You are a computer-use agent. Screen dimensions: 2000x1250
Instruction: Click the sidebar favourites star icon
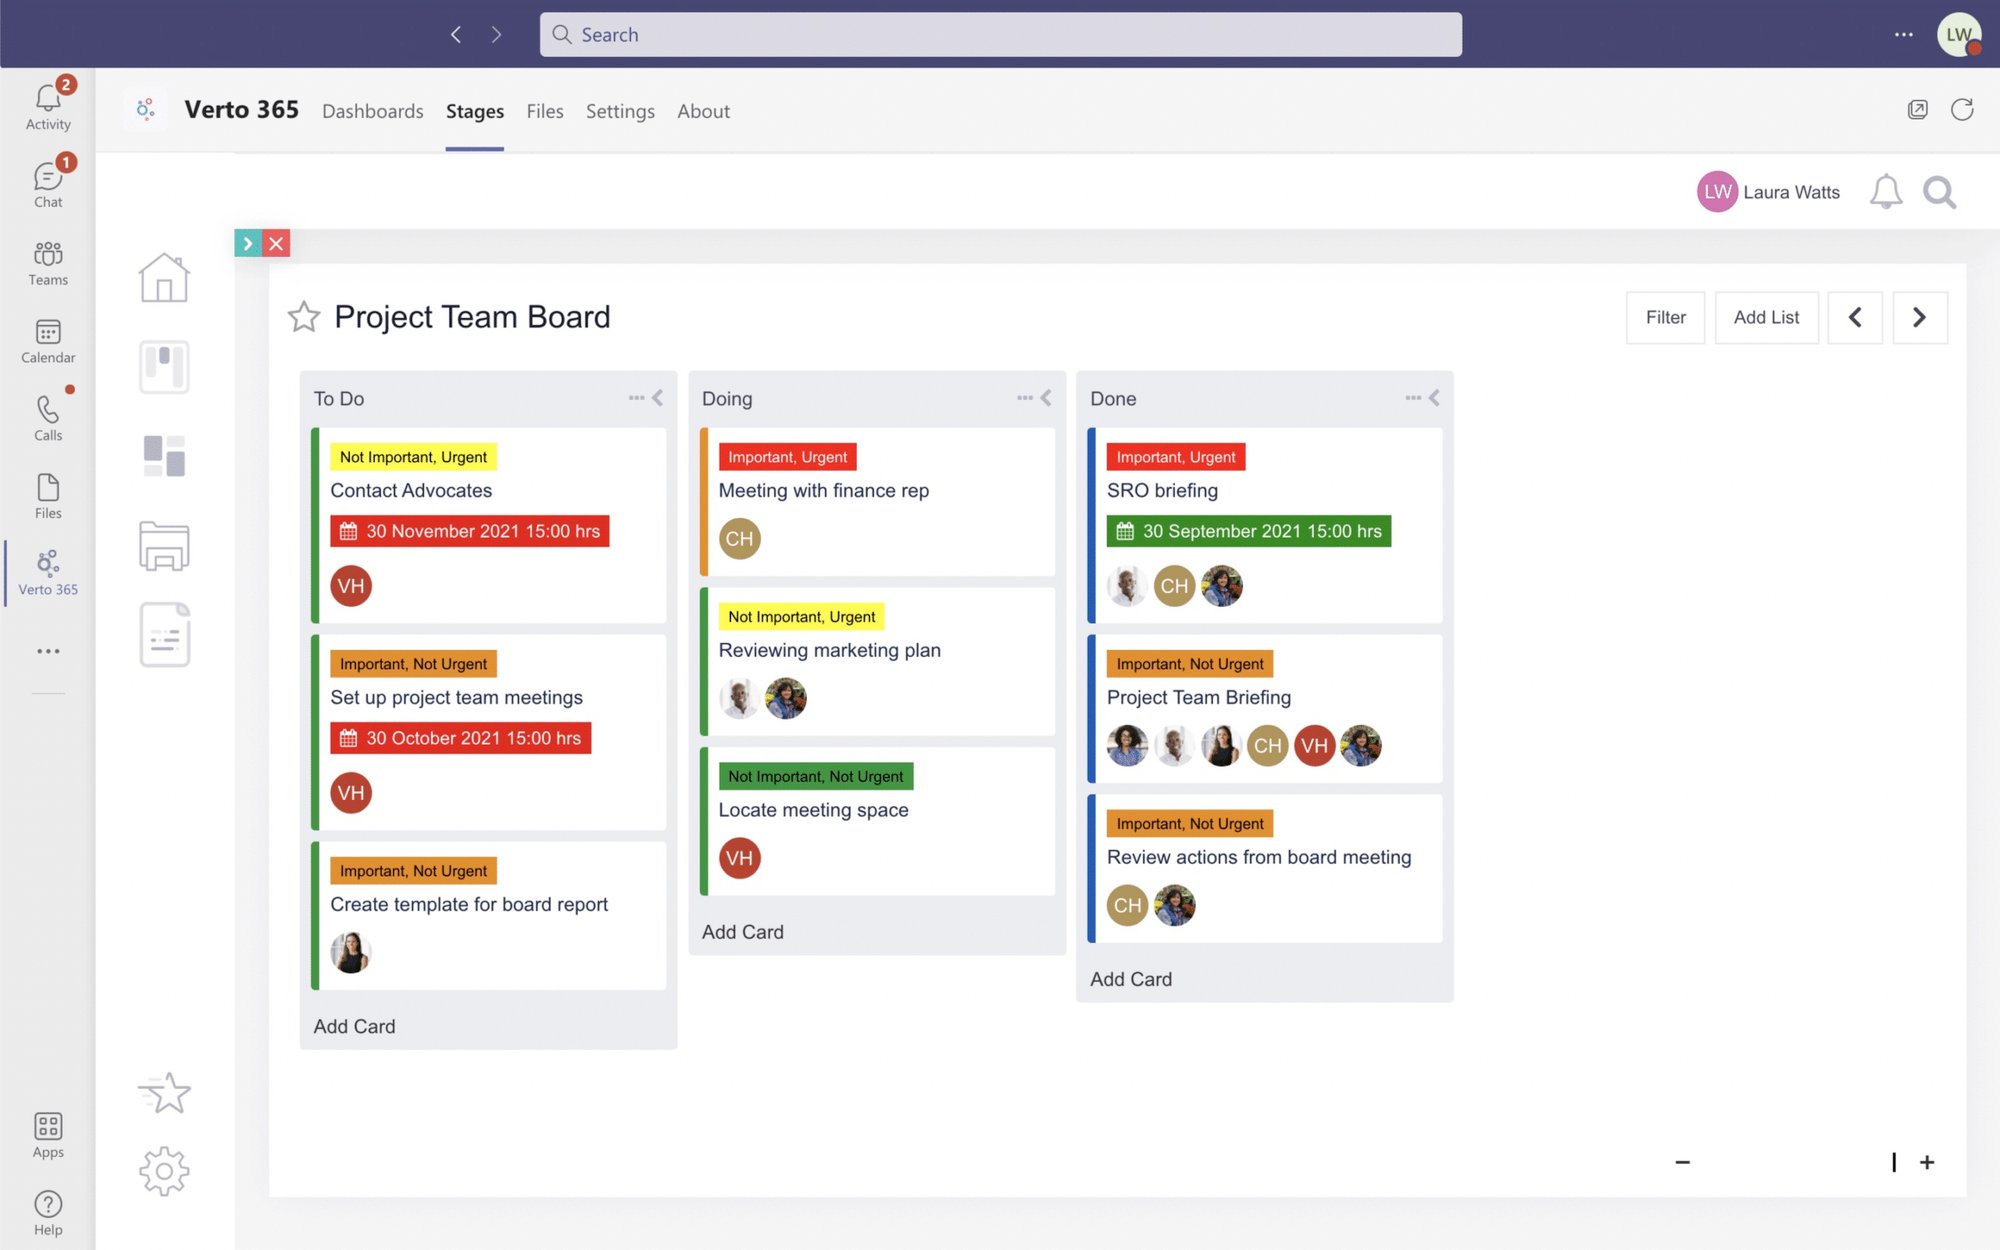point(165,1093)
